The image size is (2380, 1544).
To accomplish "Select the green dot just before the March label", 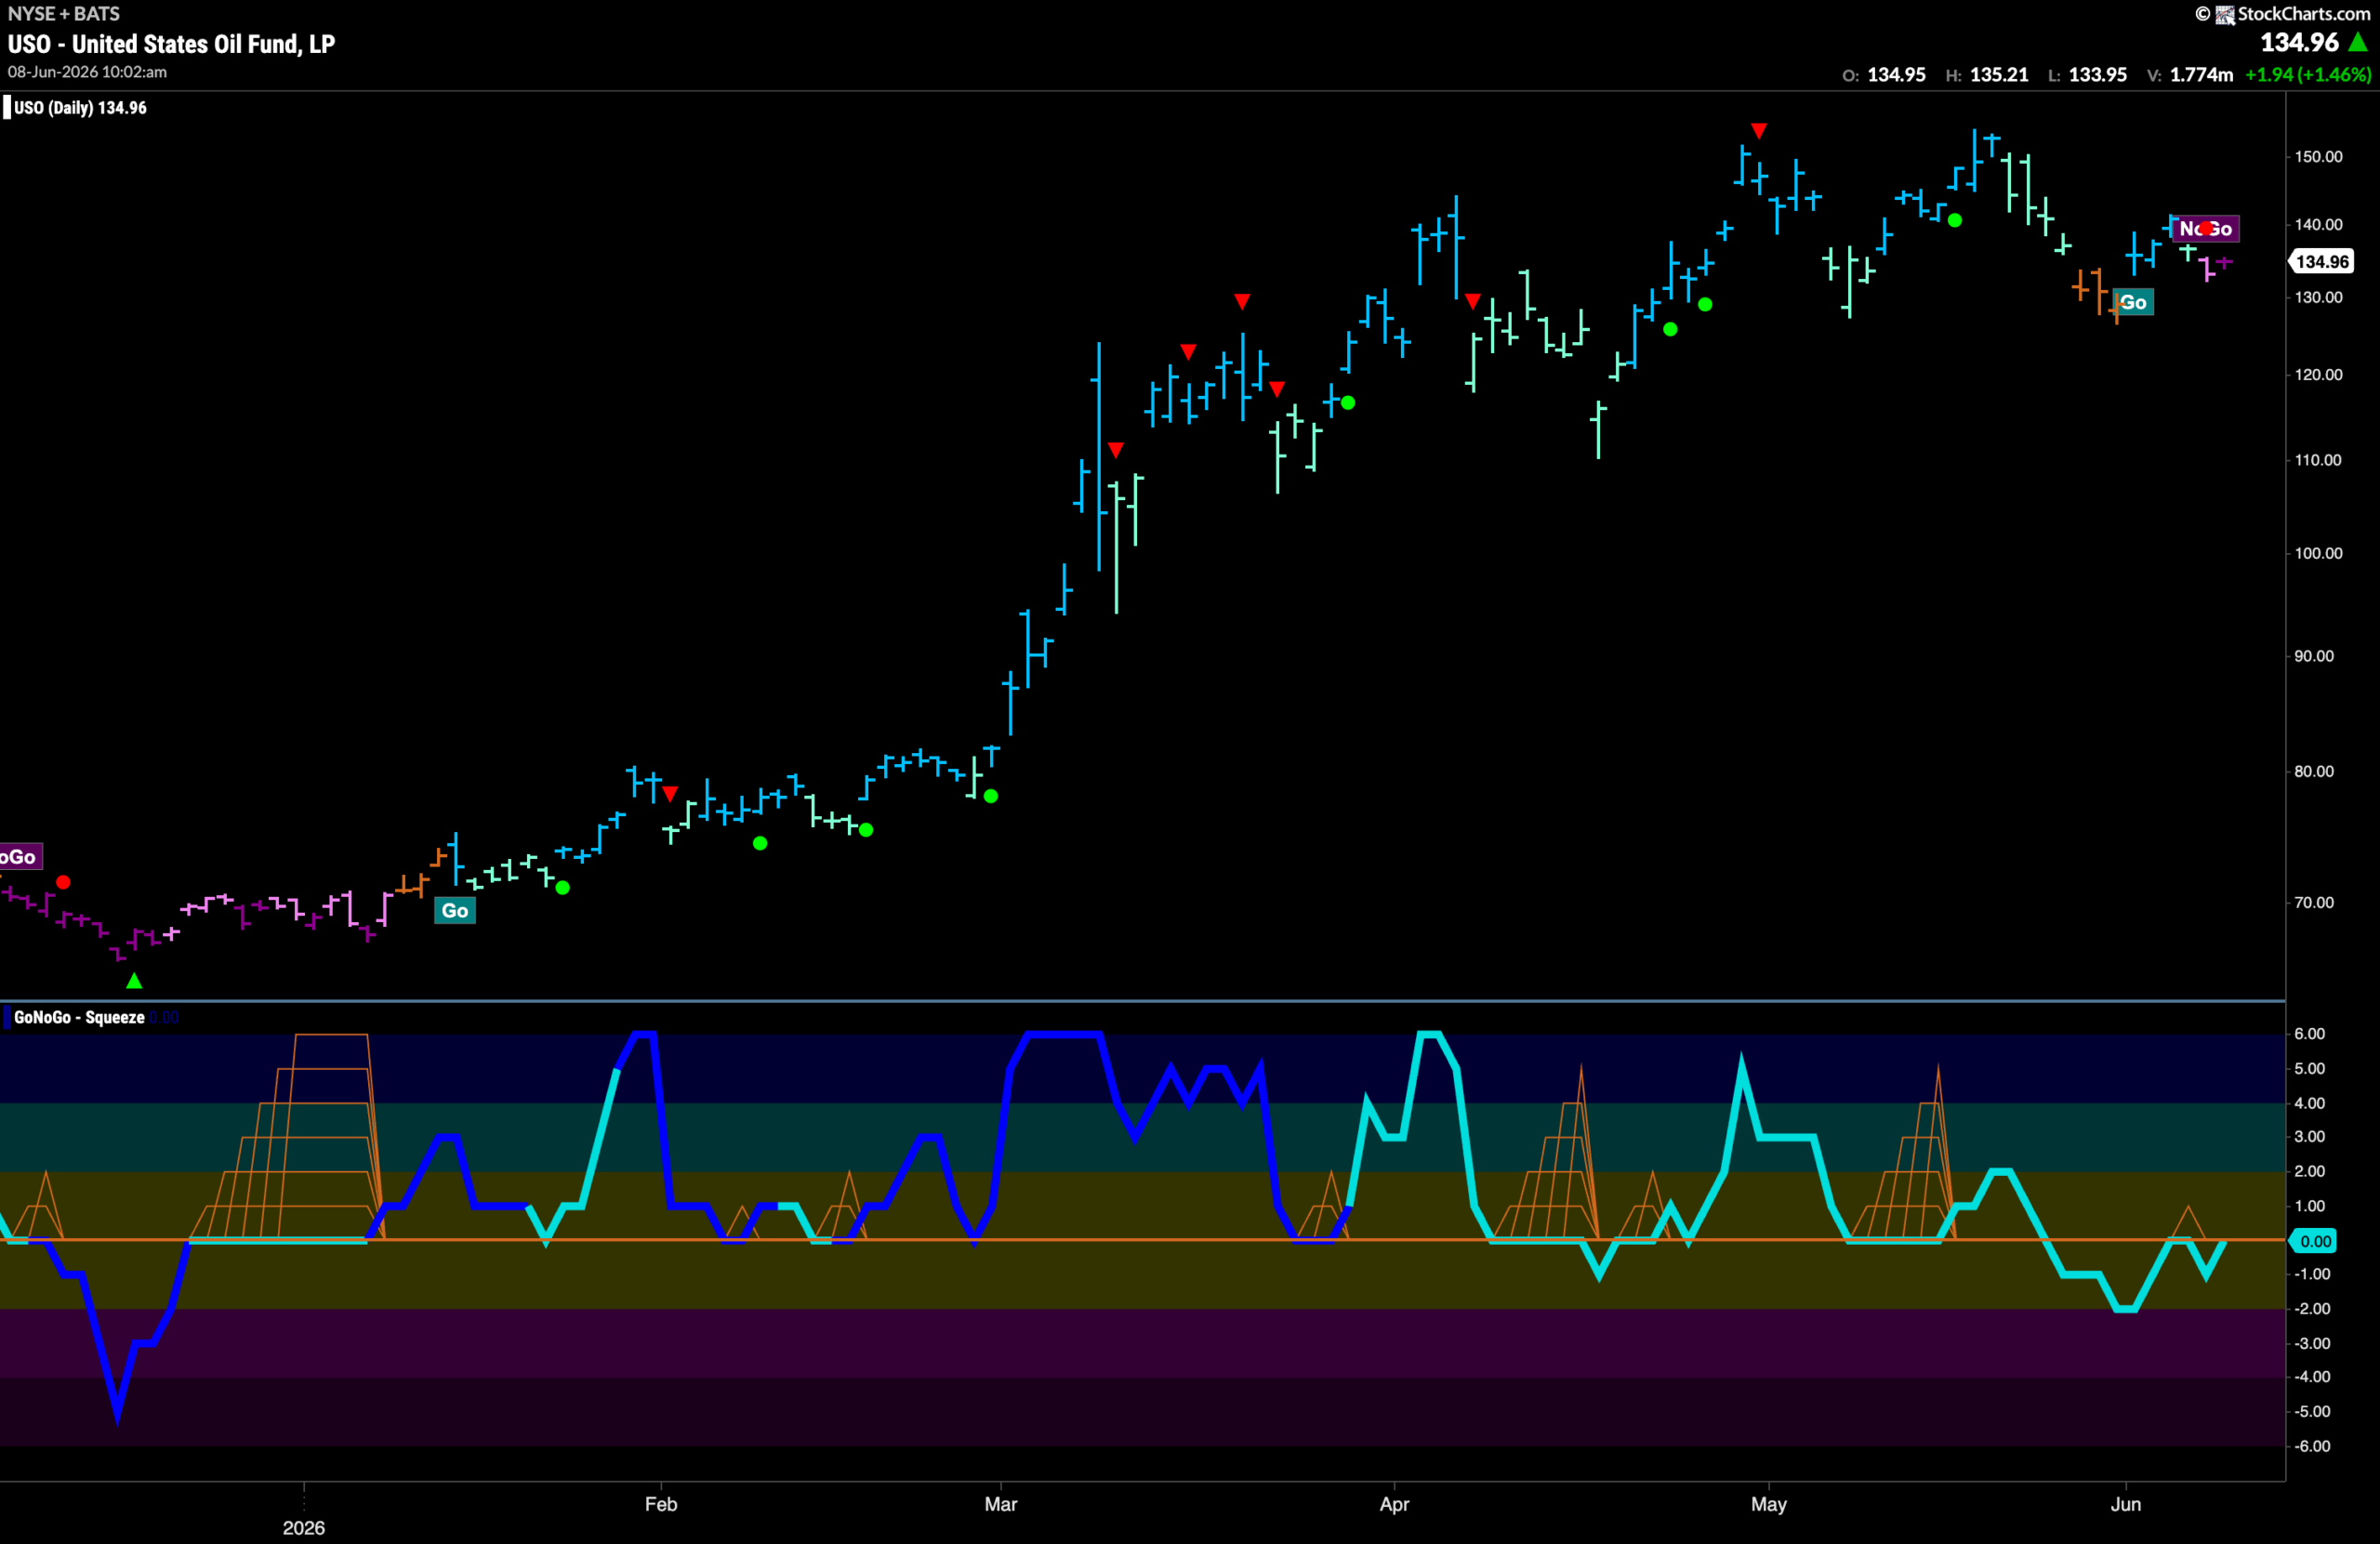I will pyautogui.click(x=990, y=796).
